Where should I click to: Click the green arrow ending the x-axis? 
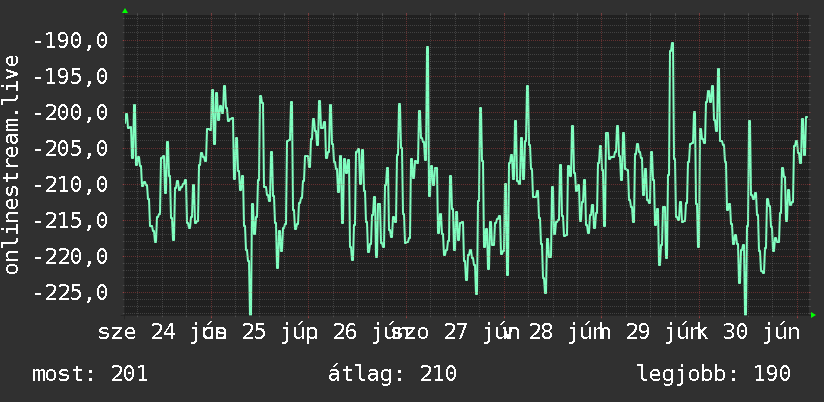813,315
